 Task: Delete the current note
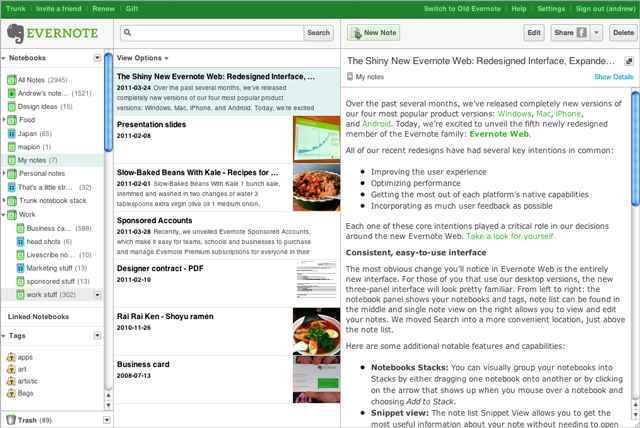623,33
